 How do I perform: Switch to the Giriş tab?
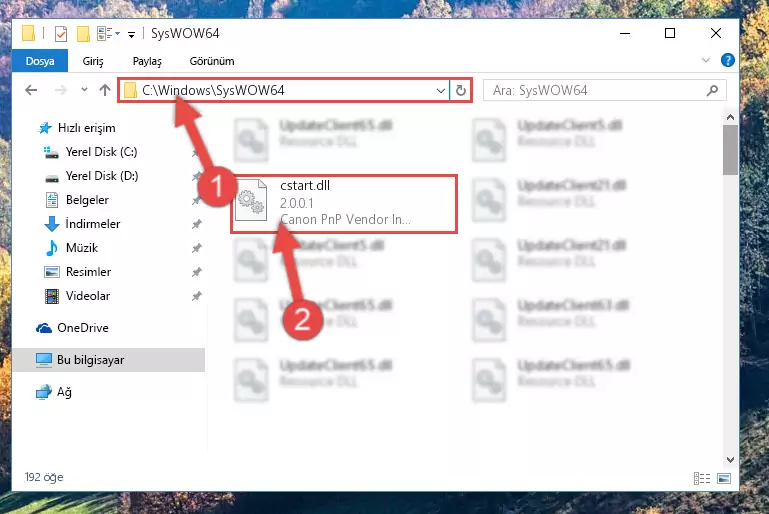pyautogui.click(x=93, y=61)
